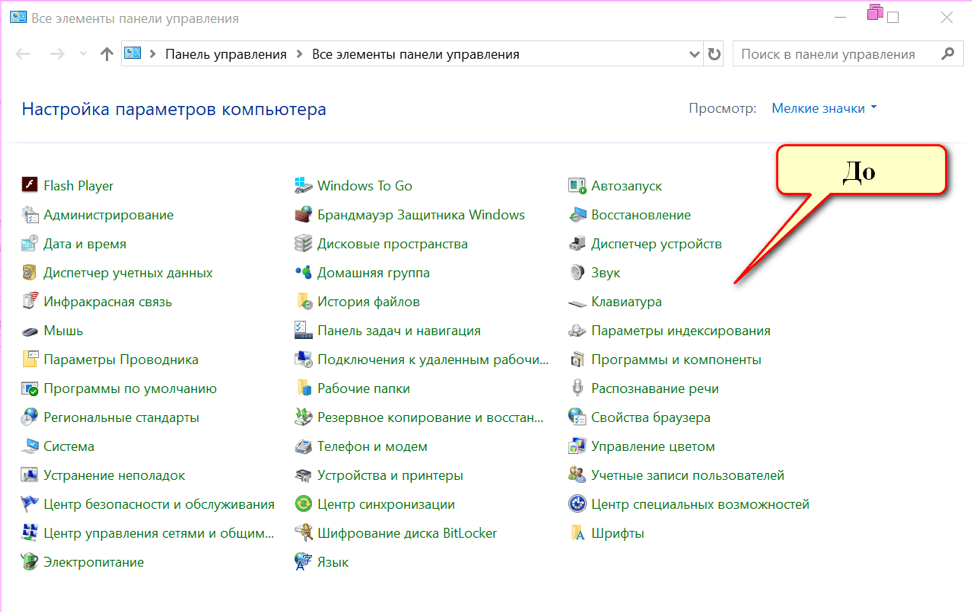Screen dimensions: 972x612
Task: Click the Windows To Go icon
Action: tap(303, 185)
